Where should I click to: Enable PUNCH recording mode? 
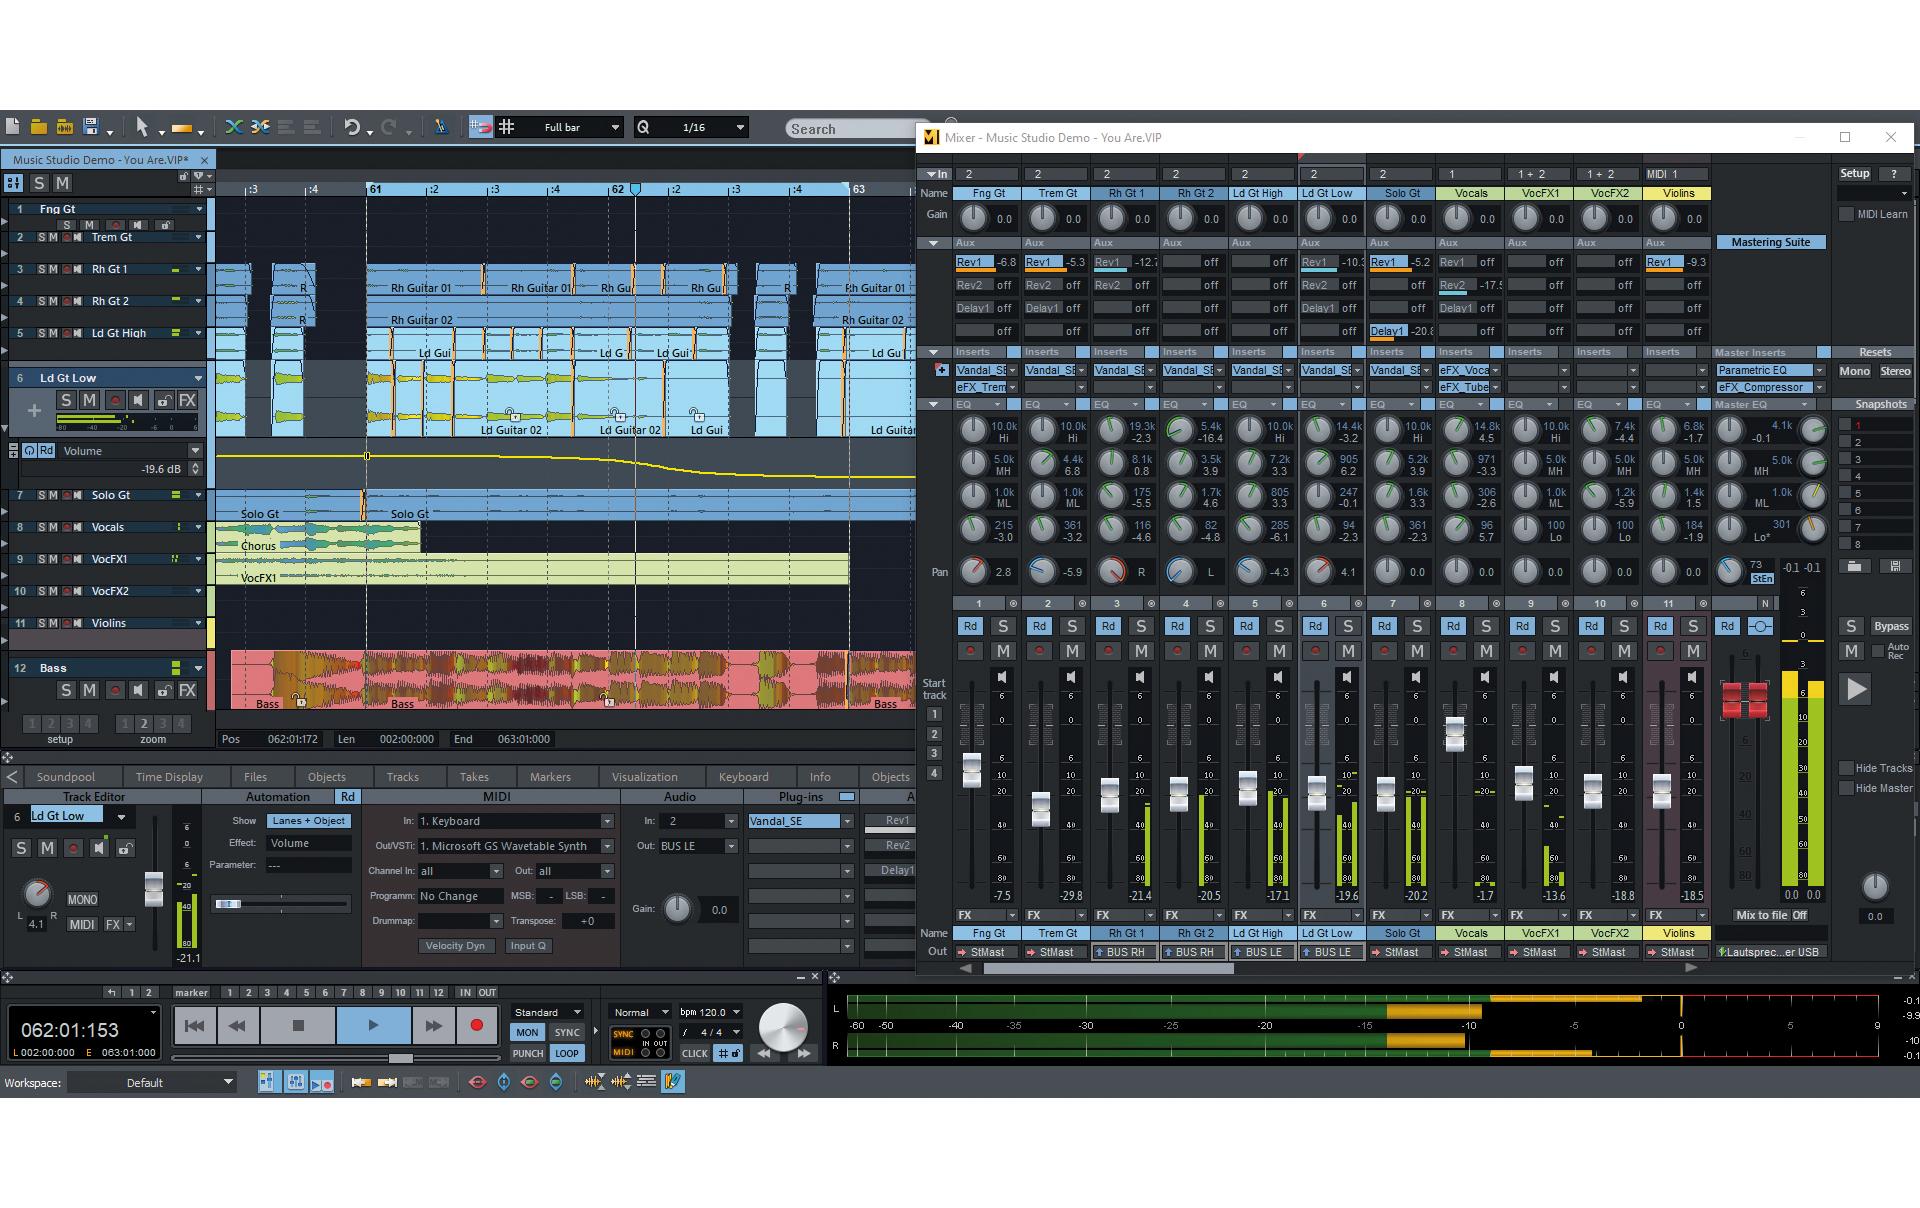(527, 1053)
